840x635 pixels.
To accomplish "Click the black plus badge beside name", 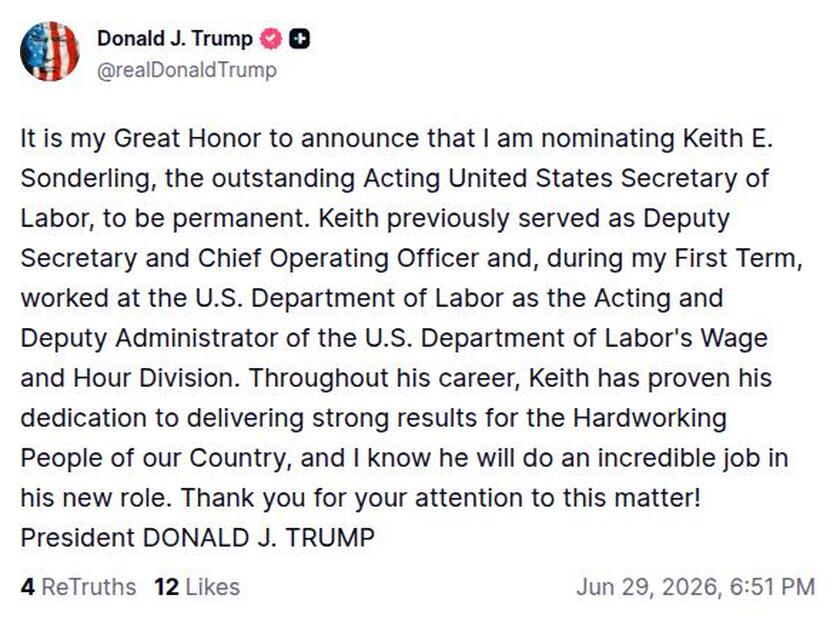I will tap(299, 39).
